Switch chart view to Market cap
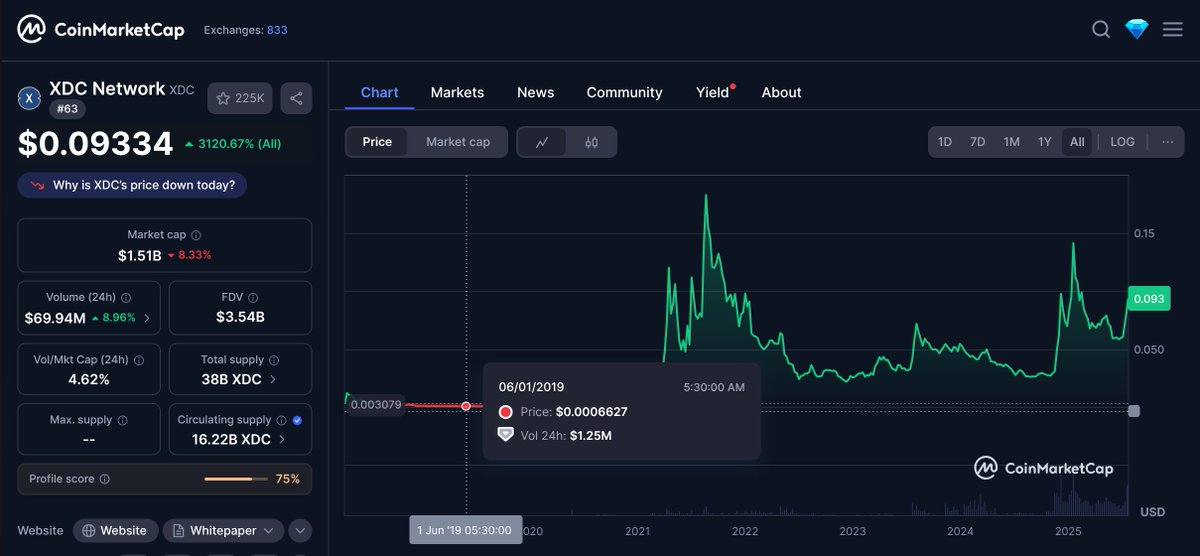Viewport: 1200px width, 556px height. (x=458, y=142)
